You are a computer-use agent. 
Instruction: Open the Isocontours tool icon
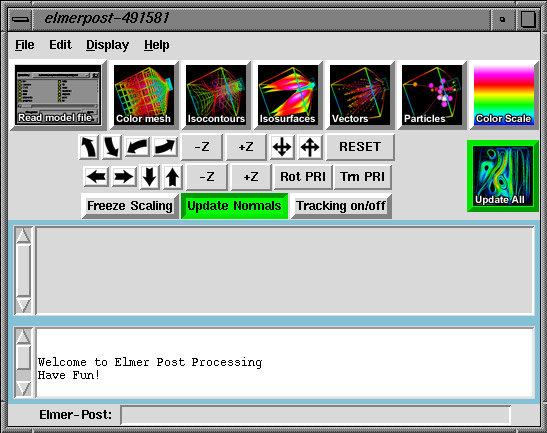point(216,95)
